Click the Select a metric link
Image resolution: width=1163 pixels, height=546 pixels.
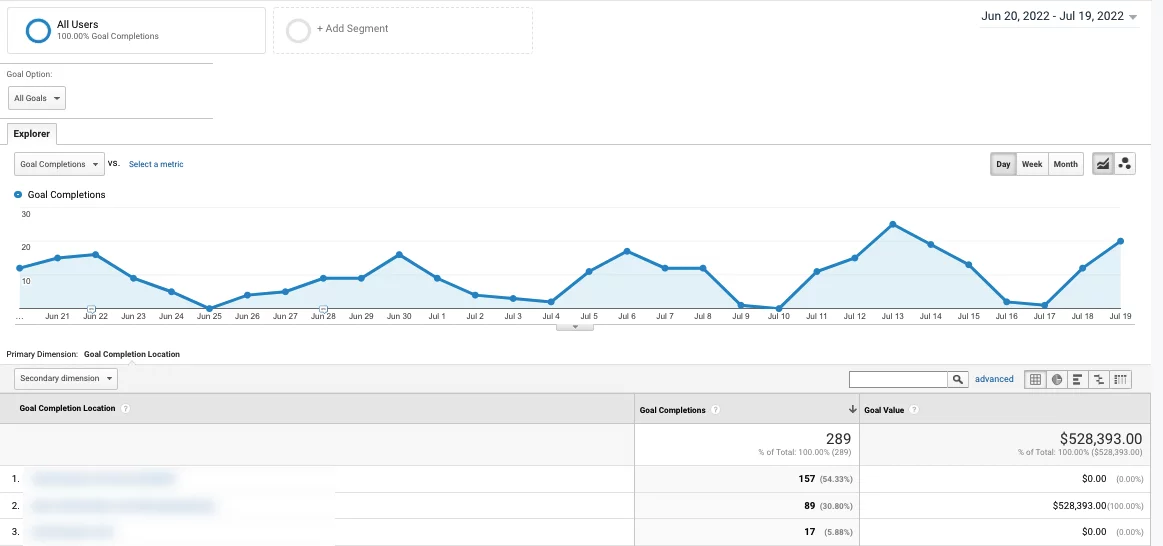pos(156,164)
